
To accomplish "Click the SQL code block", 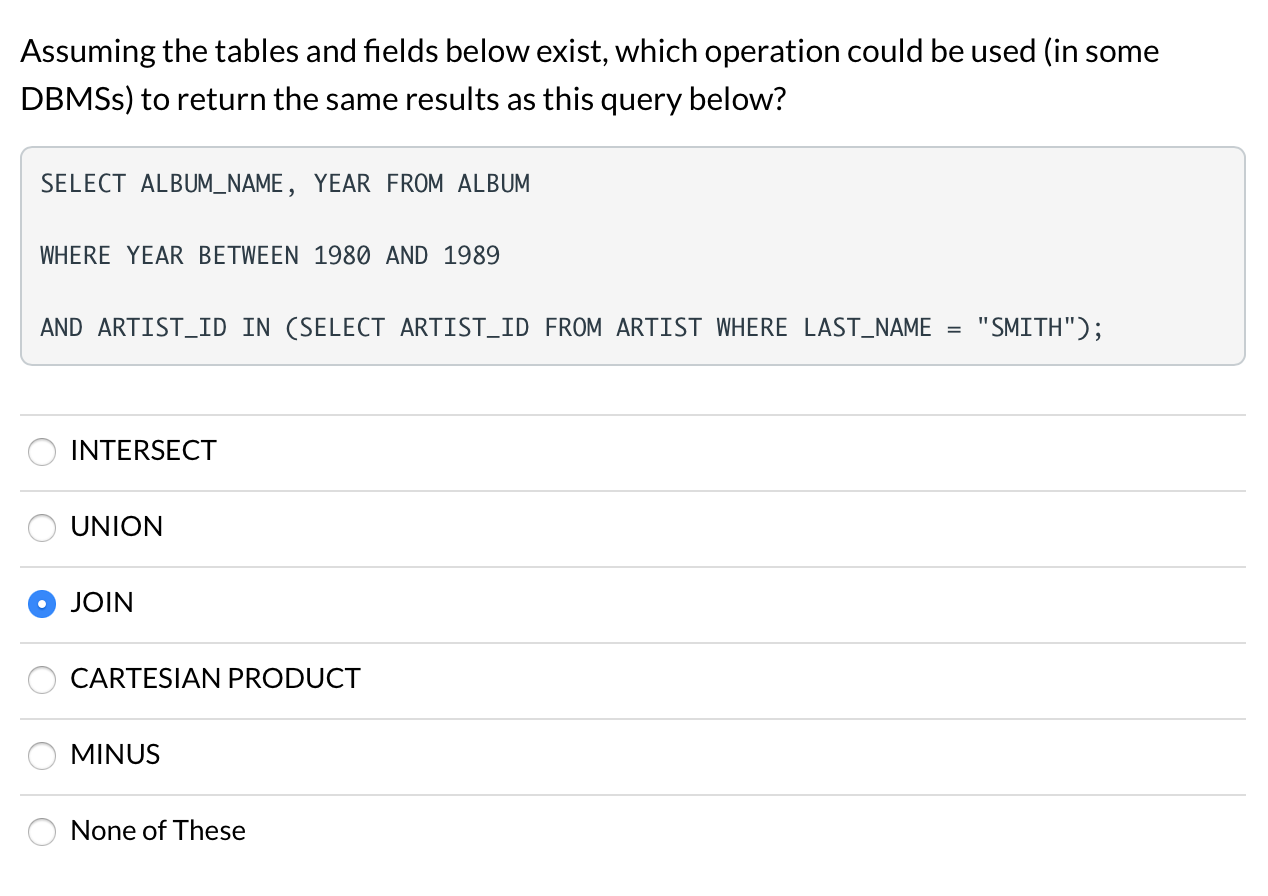I will [632, 255].
